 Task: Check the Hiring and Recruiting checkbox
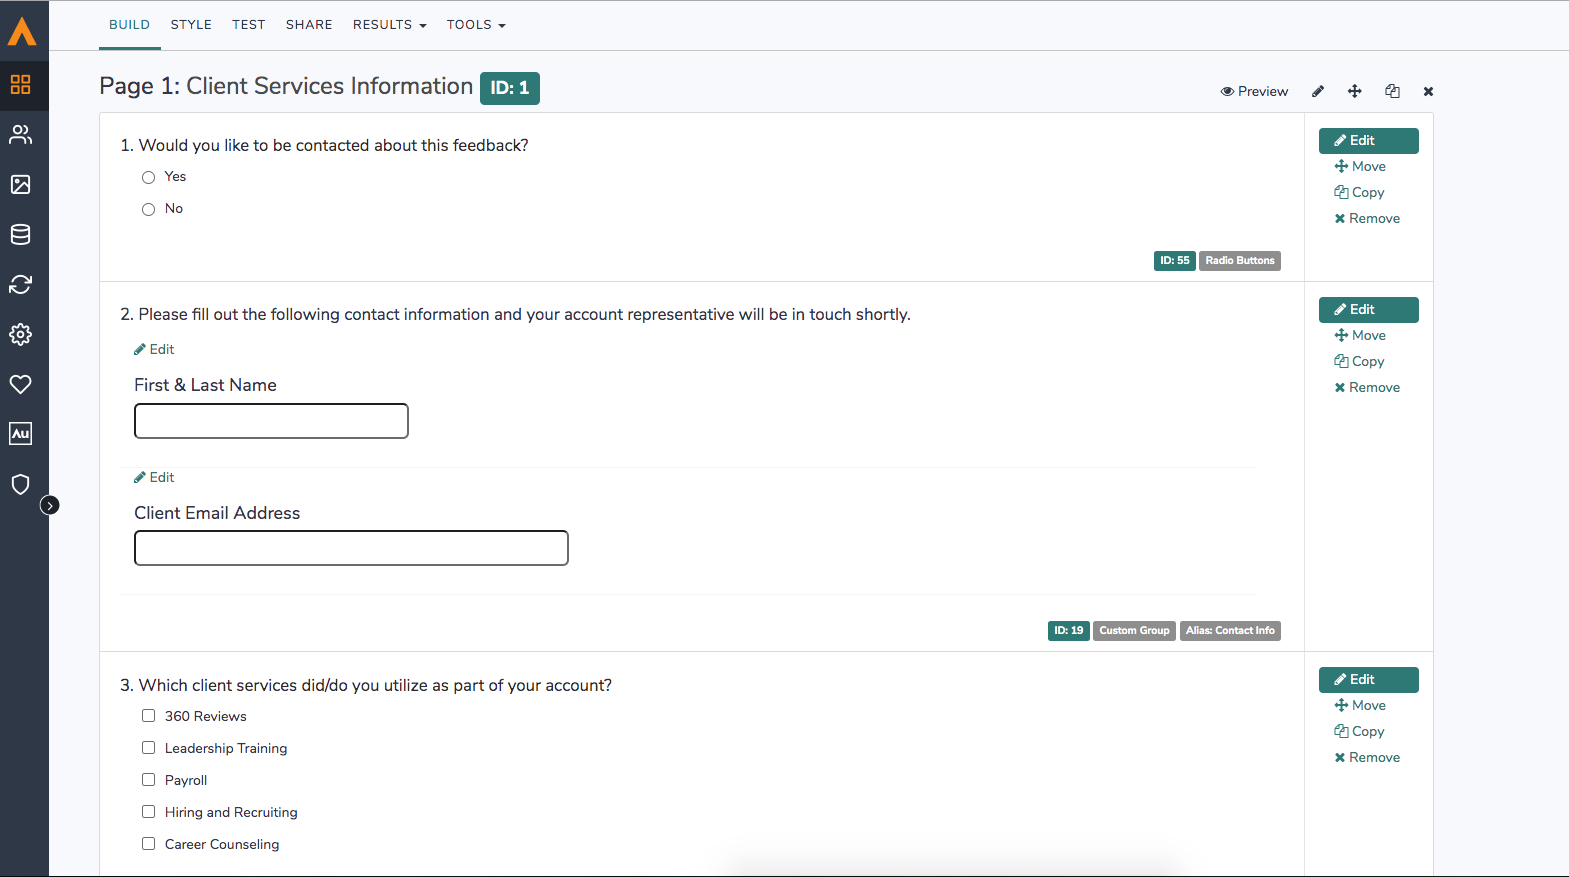click(x=148, y=812)
